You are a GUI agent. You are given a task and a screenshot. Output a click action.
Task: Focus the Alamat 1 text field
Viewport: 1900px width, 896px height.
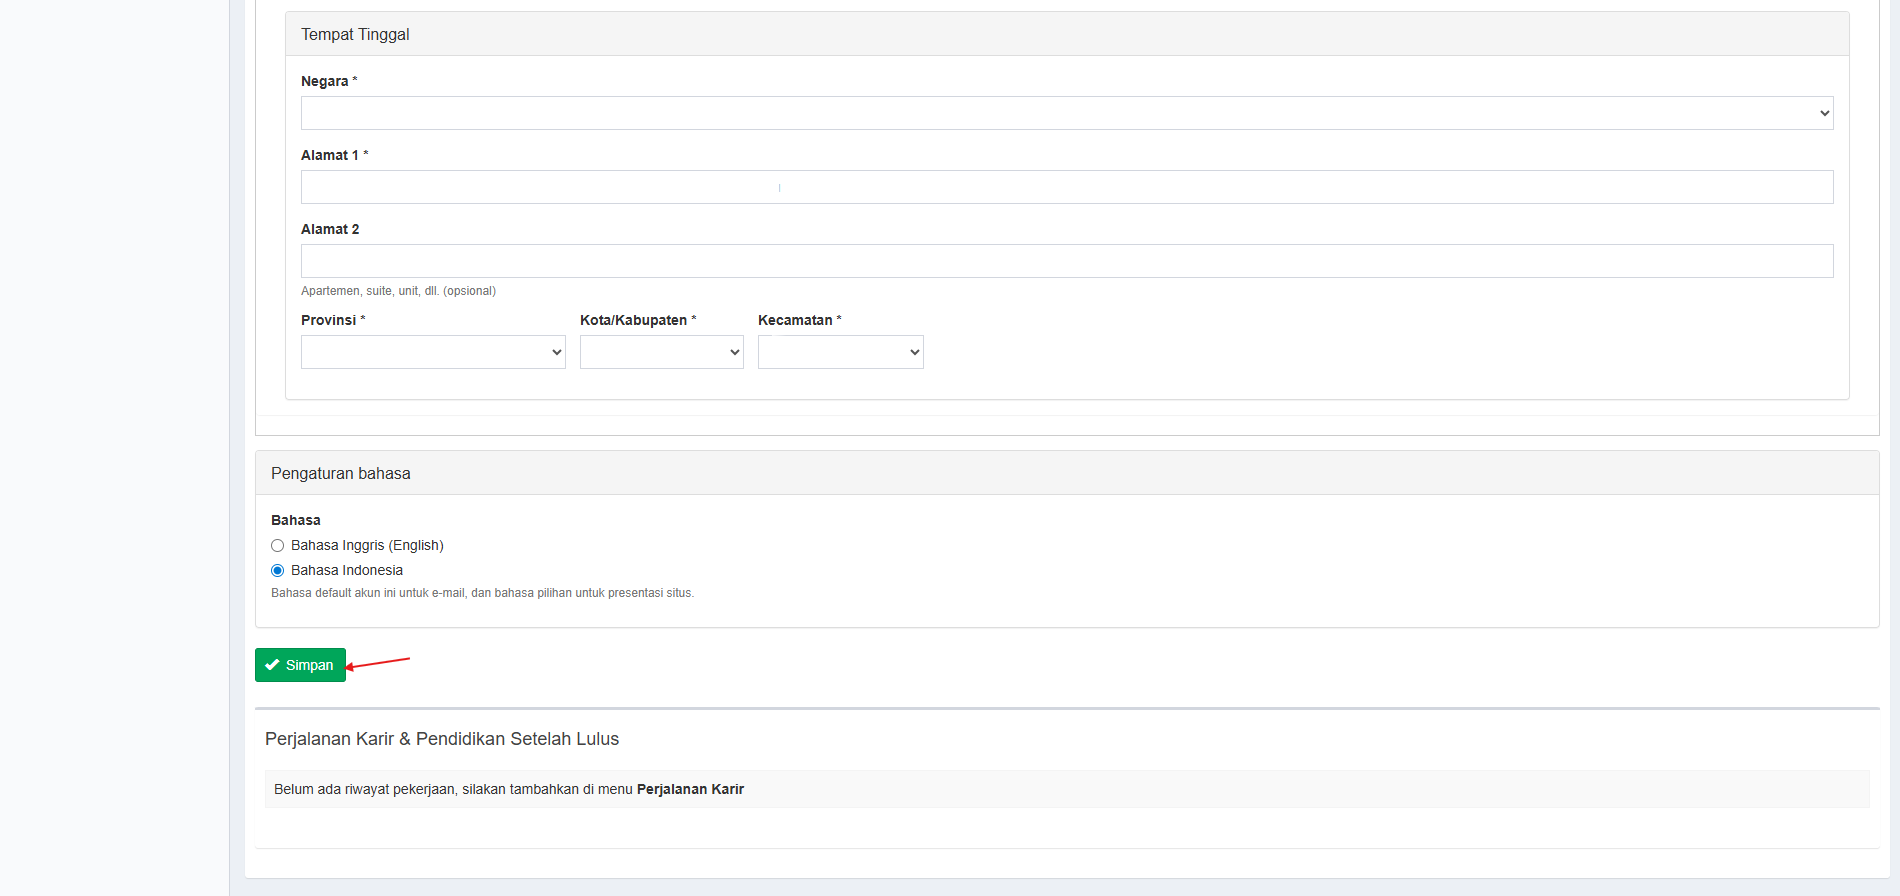1066,187
